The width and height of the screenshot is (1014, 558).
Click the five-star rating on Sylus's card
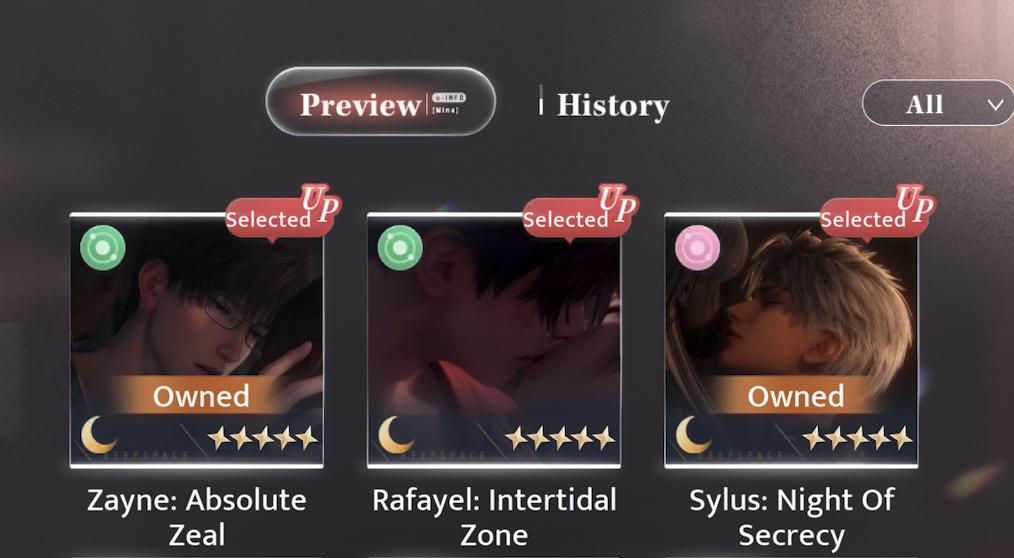858,438
